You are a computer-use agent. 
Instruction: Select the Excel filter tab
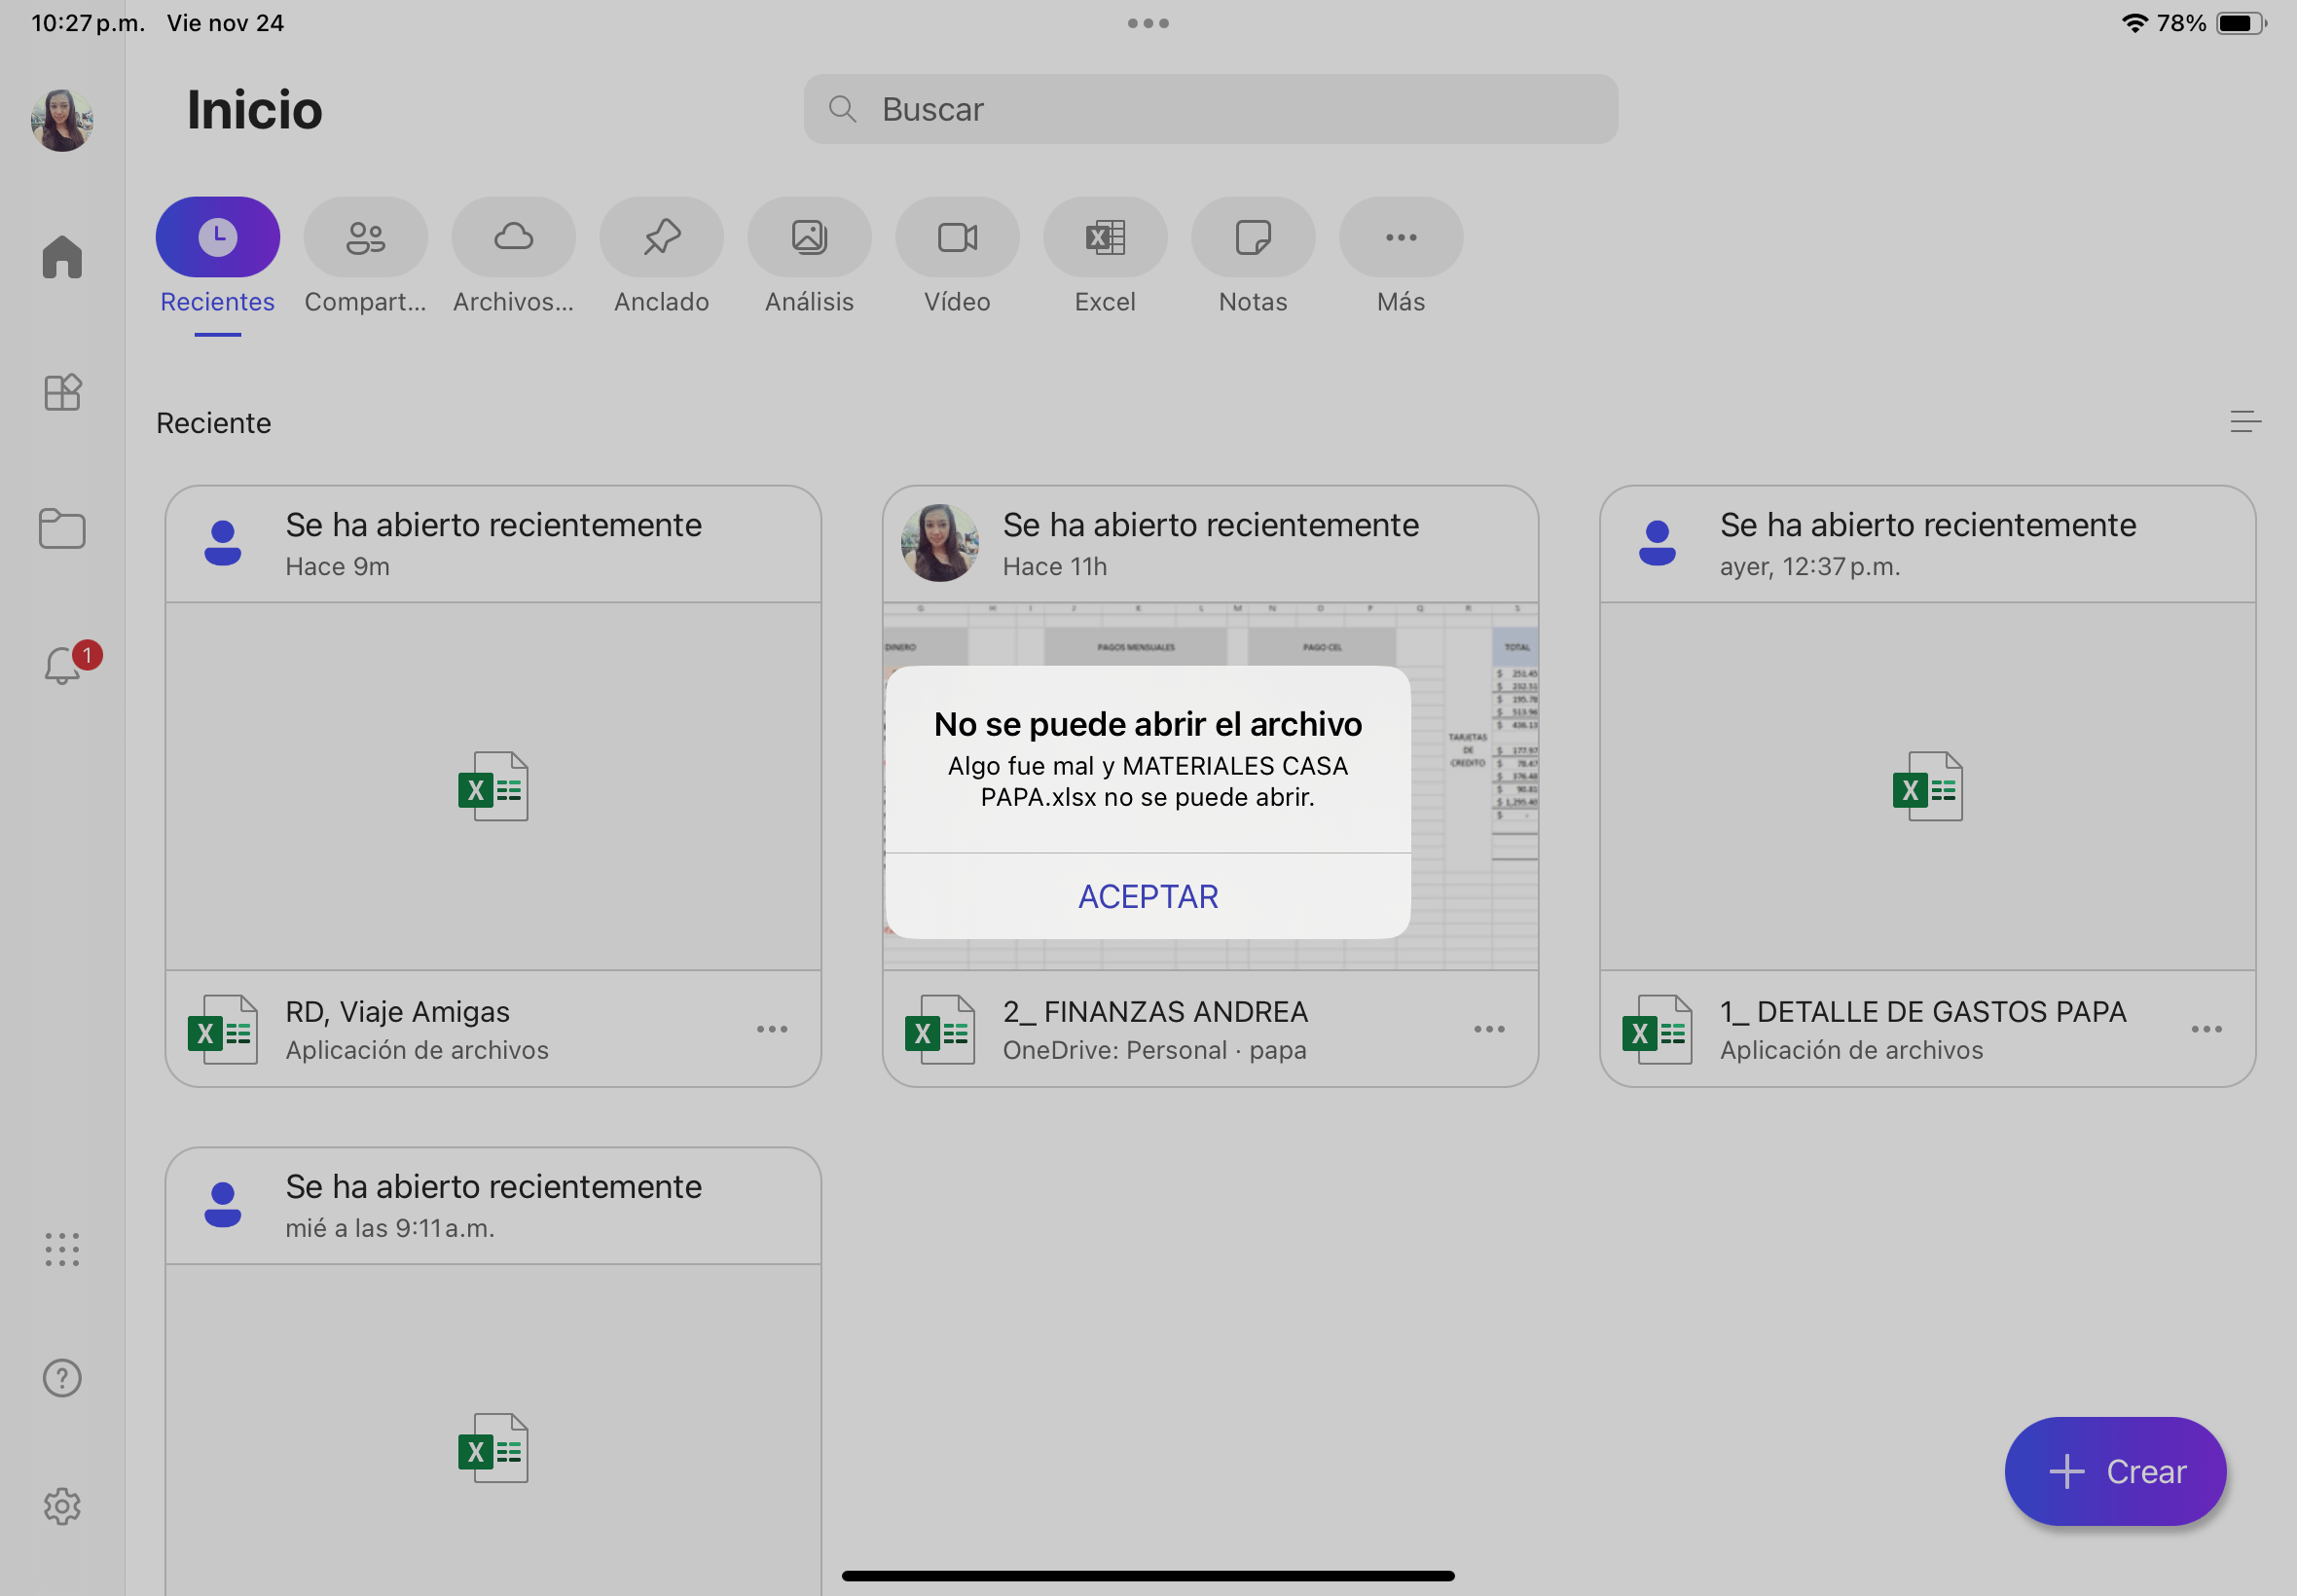click(1105, 237)
